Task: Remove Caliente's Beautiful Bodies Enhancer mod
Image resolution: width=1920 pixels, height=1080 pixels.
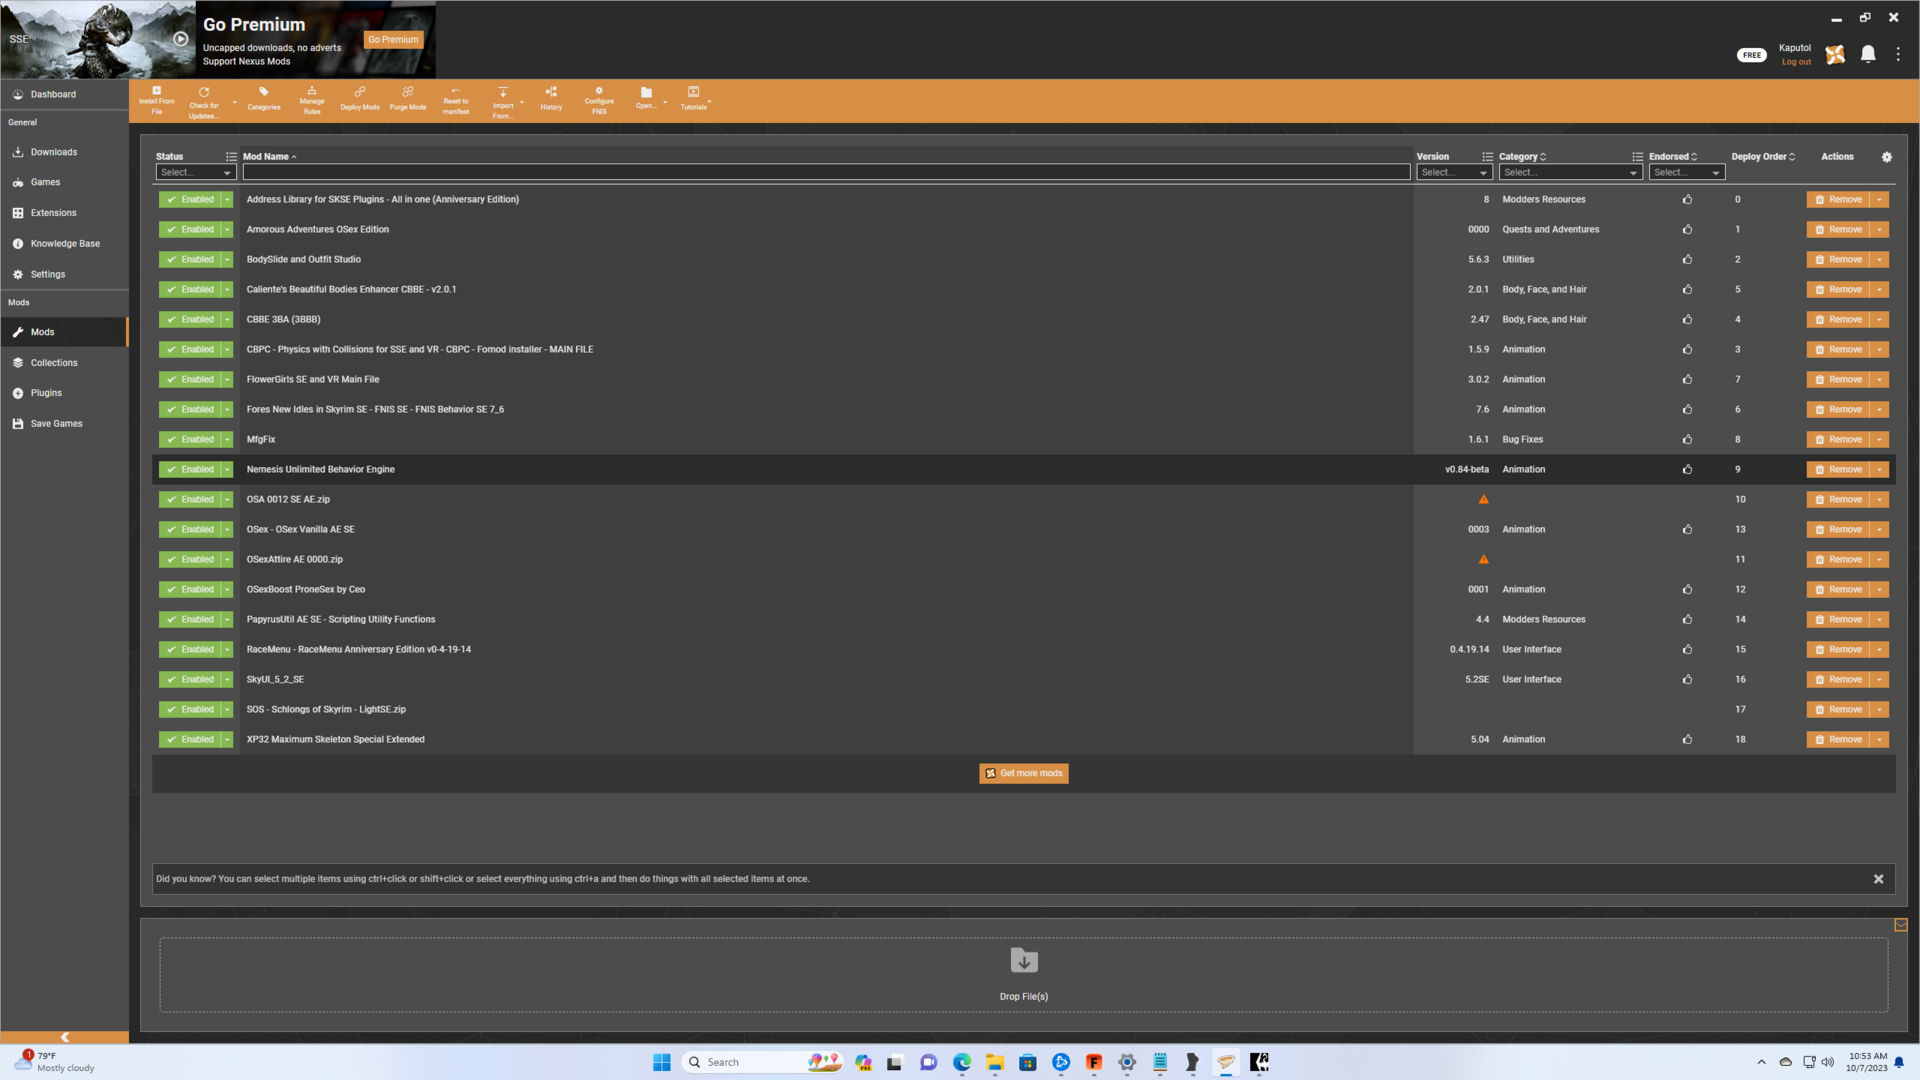Action: [x=1839, y=289]
